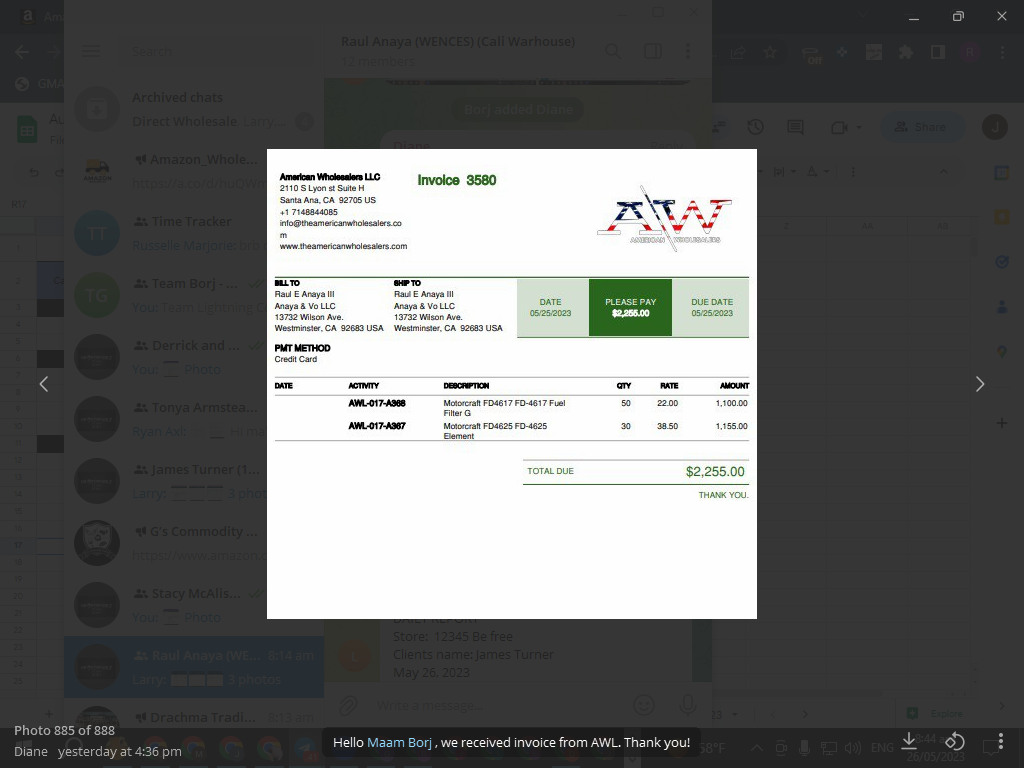
Task: Open the photo viewer's three-dot options menu
Action: tap(1000, 741)
